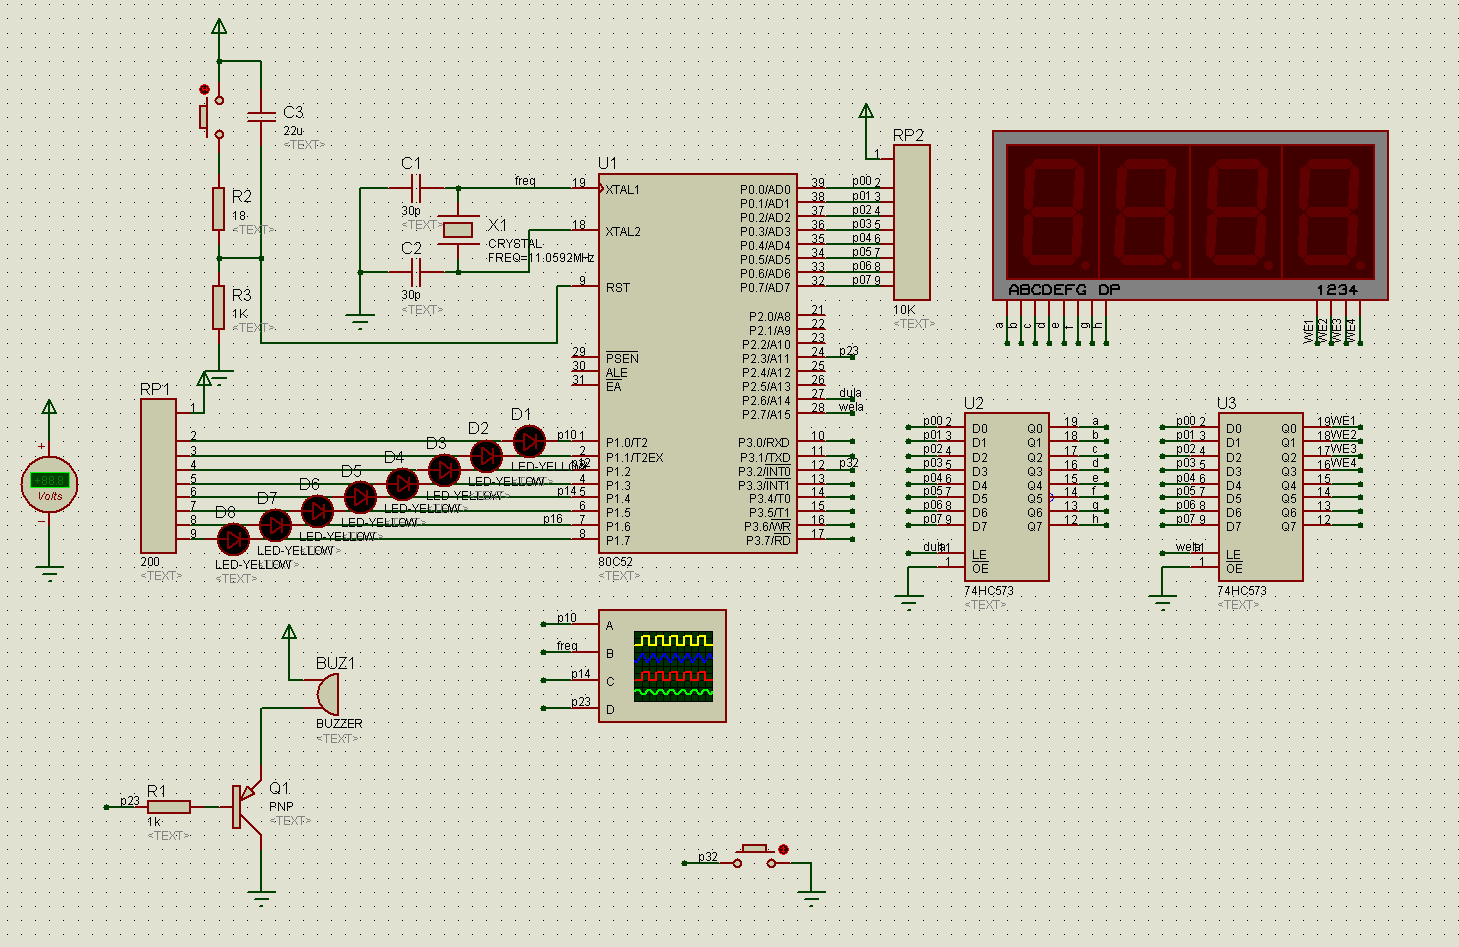
Task: Click the four-digit seven-segment display
Action: (1190, 216)
